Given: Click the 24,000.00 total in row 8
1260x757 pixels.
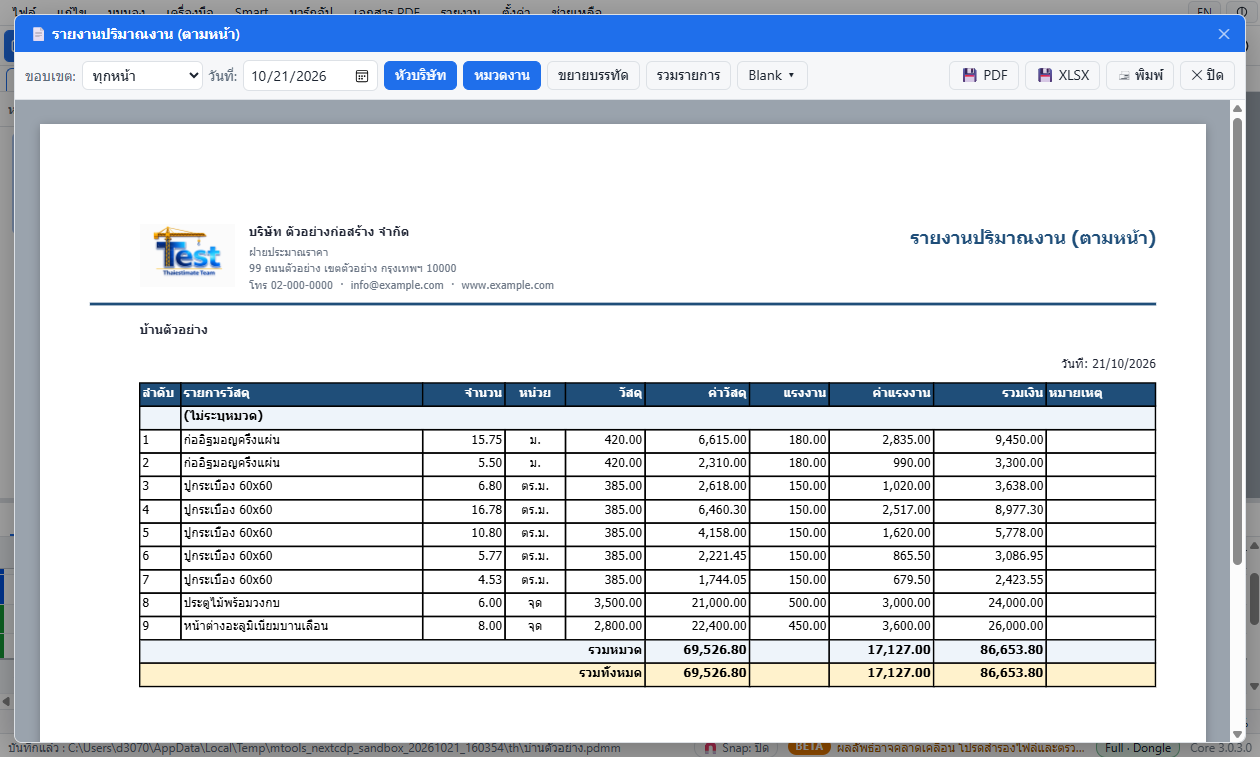Looking at the screenshot, I should [990, 604].
